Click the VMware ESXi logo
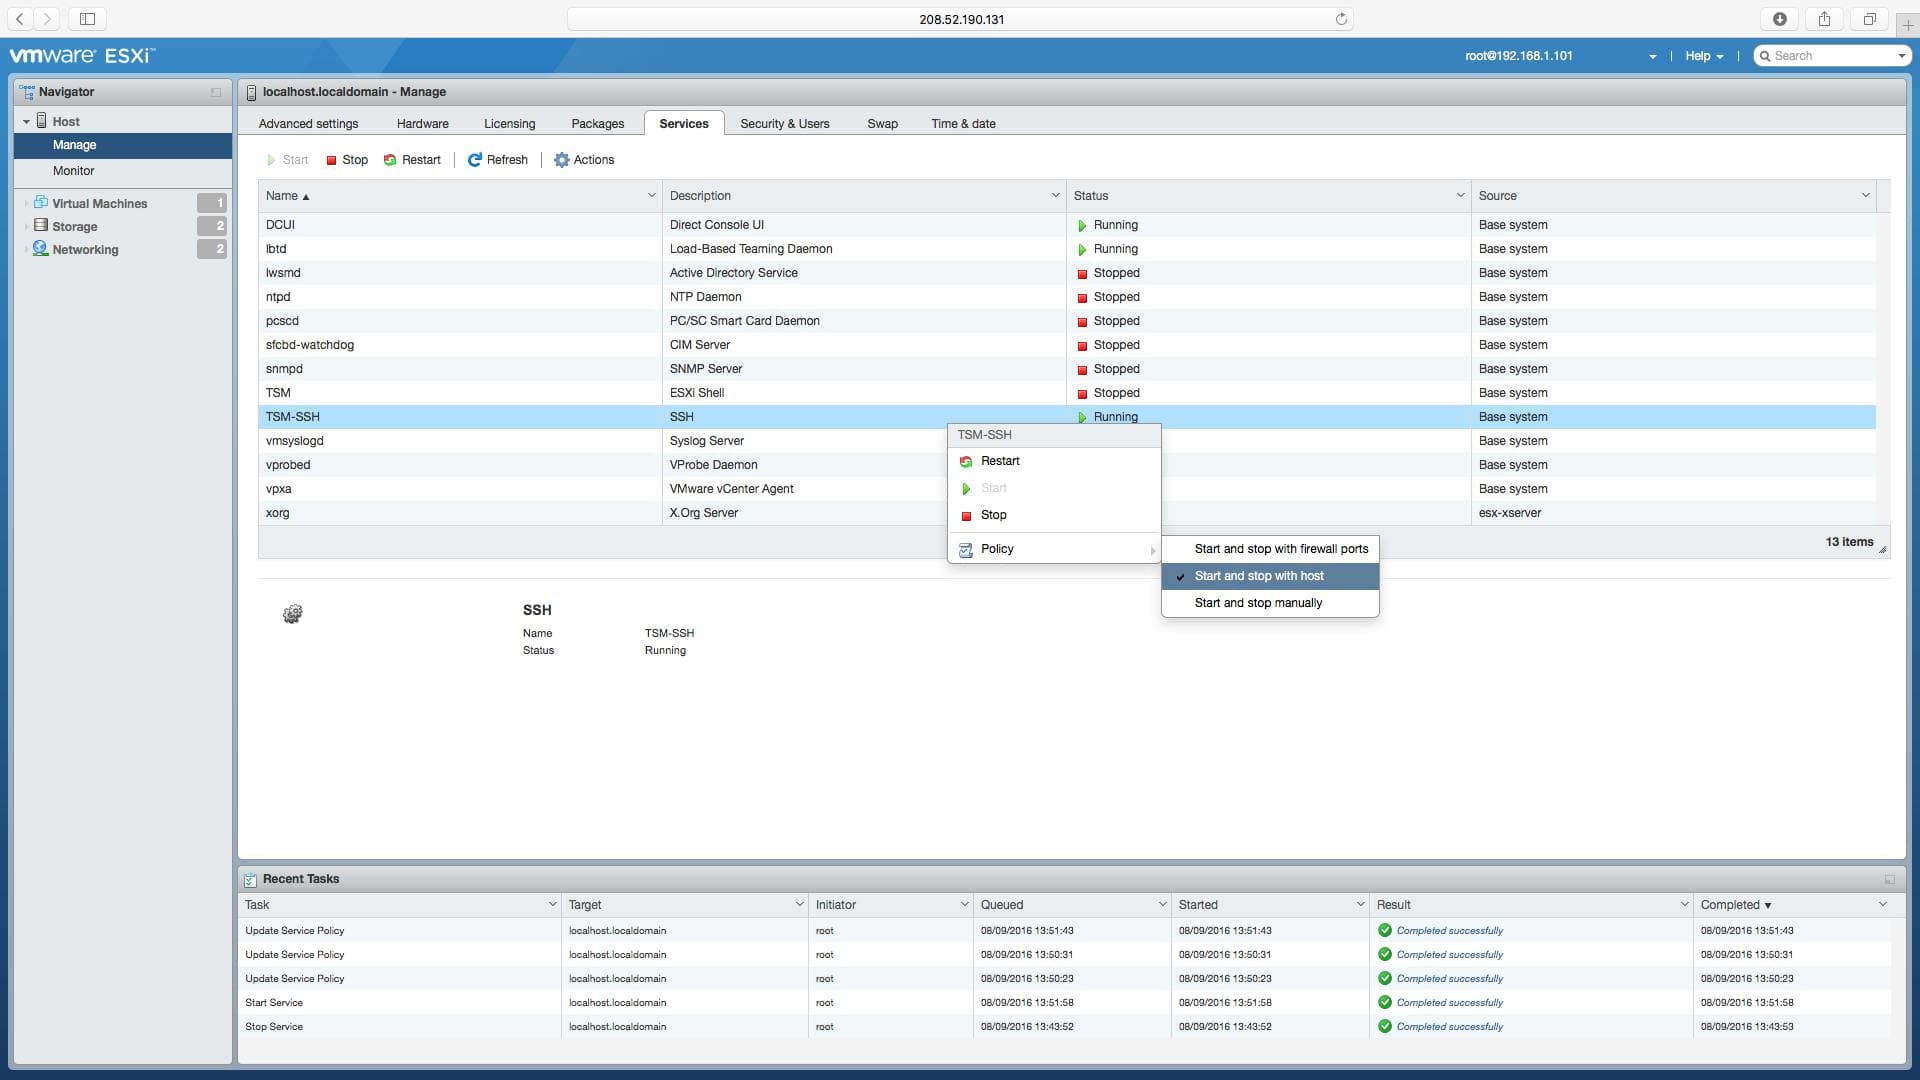 [80, 55]
